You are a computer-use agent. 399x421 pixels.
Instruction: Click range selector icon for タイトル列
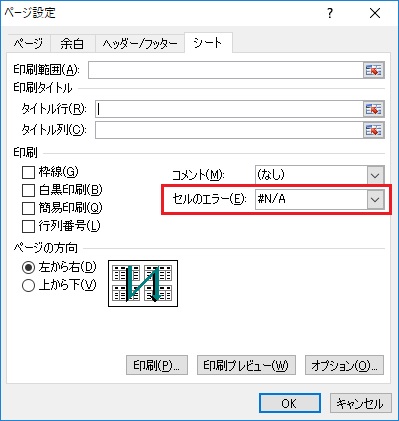(374, 130)
